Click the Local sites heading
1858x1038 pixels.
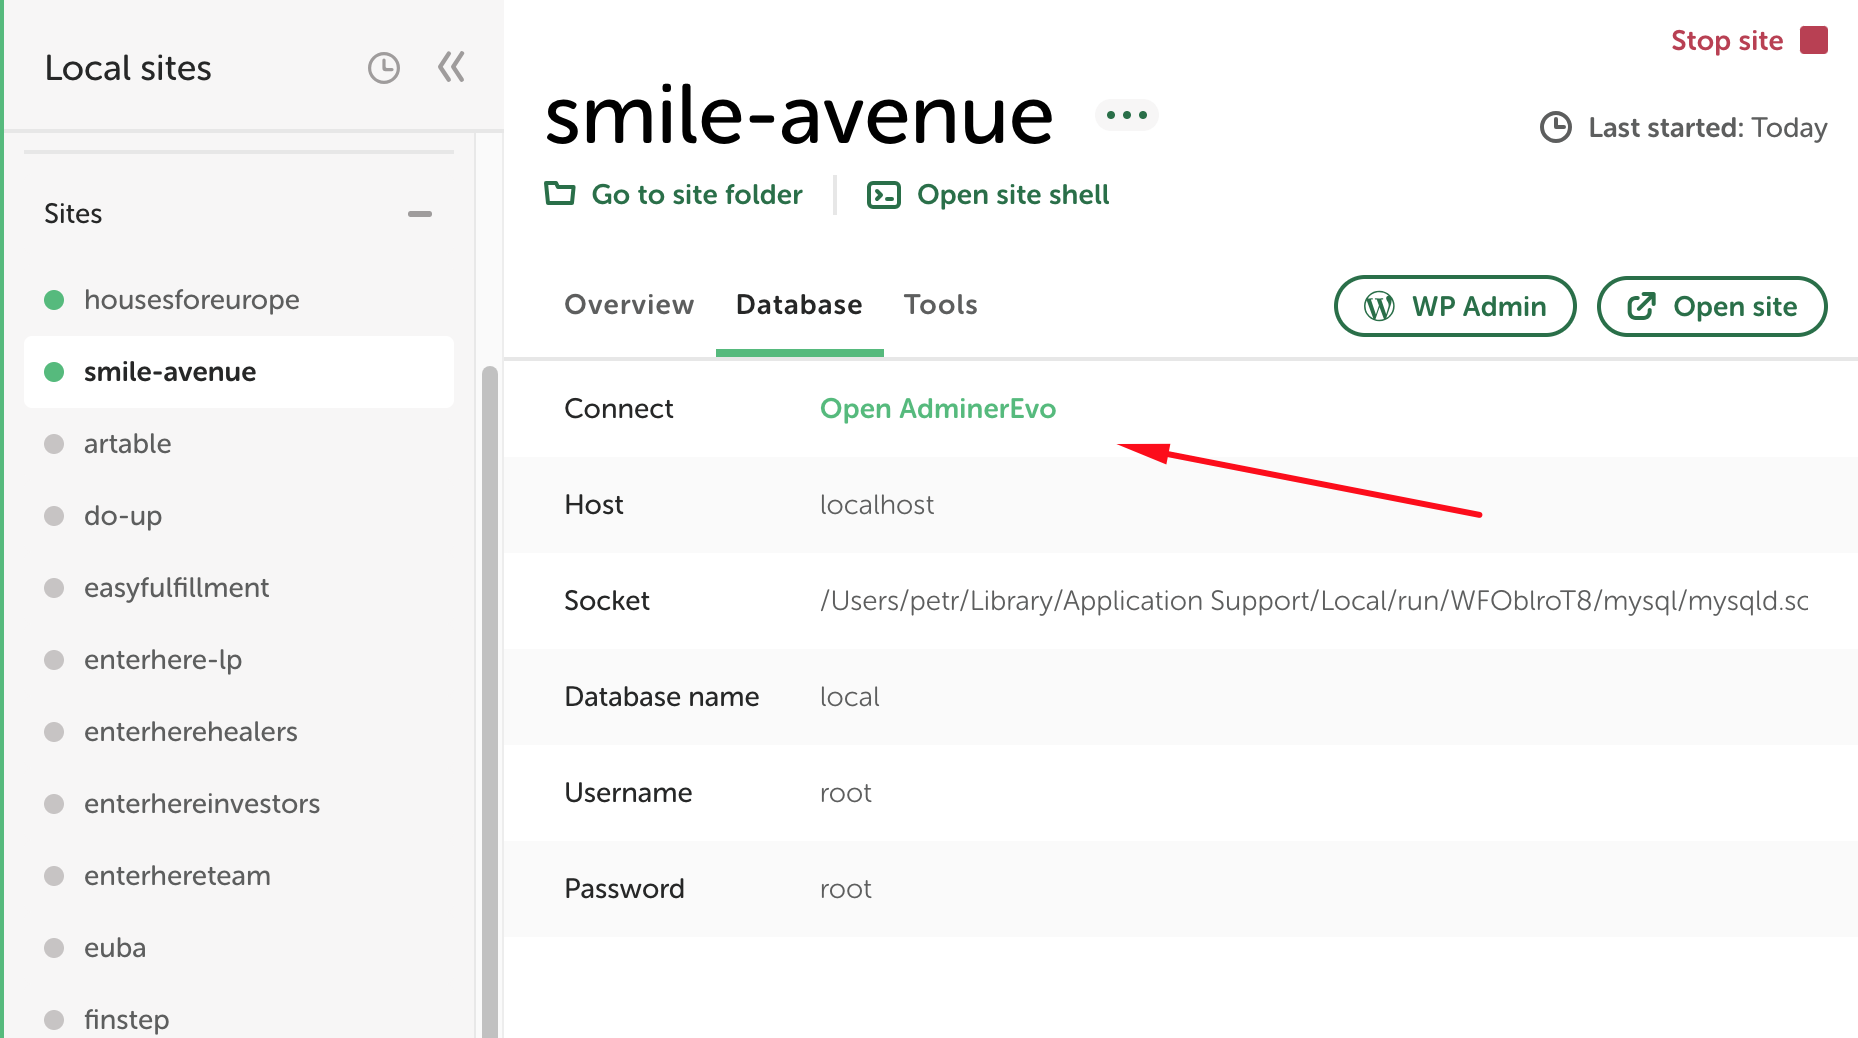point(128,68)
